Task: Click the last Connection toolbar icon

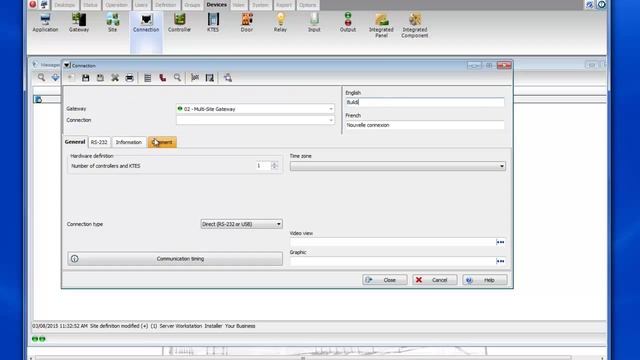Action: 228,78
